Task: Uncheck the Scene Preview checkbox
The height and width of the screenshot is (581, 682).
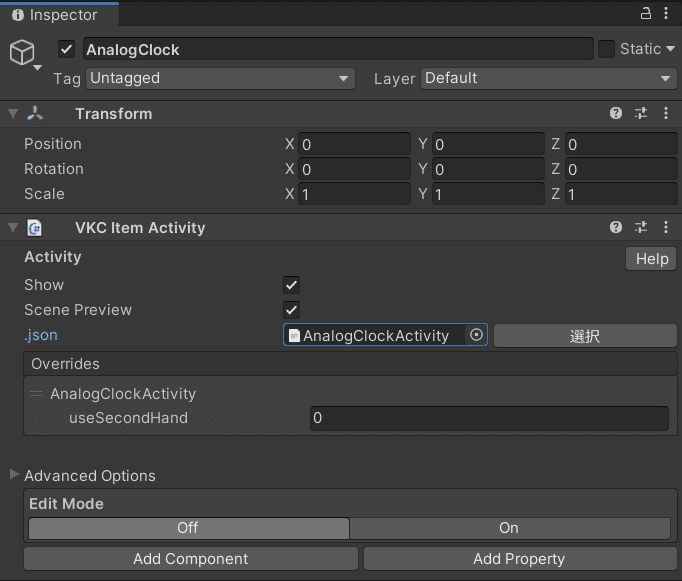Action: [292, 310]
